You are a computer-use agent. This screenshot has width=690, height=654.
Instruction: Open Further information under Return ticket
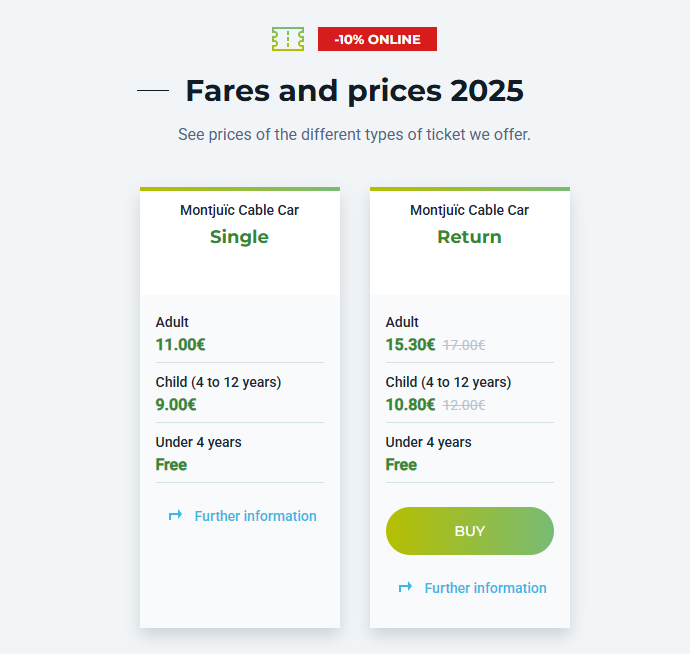tap(485, 588)
